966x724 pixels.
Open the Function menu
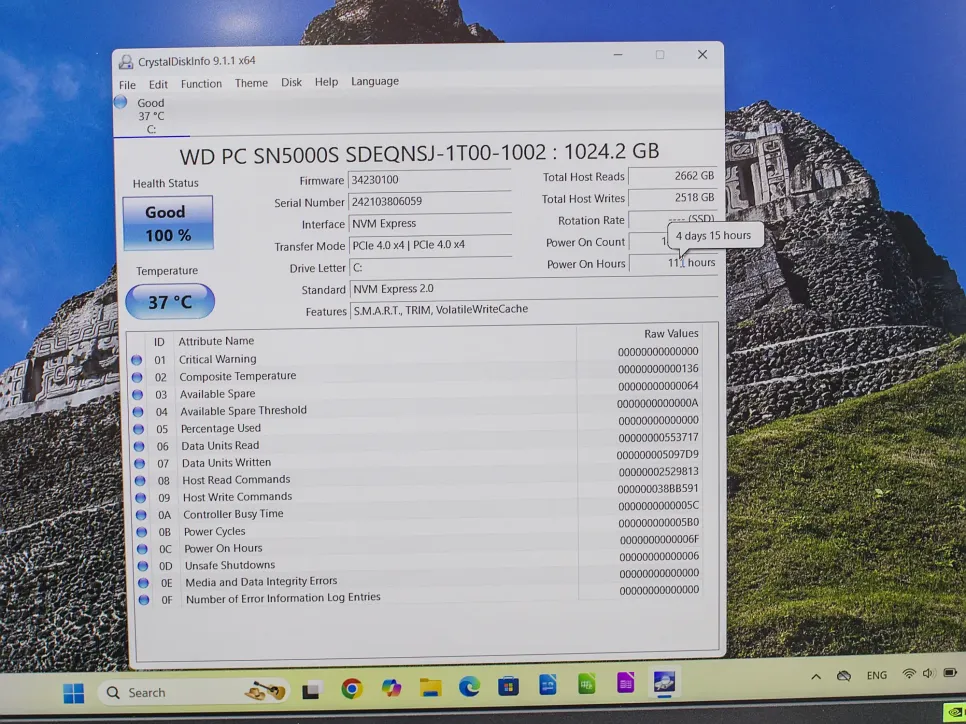(x=201, y=84)
